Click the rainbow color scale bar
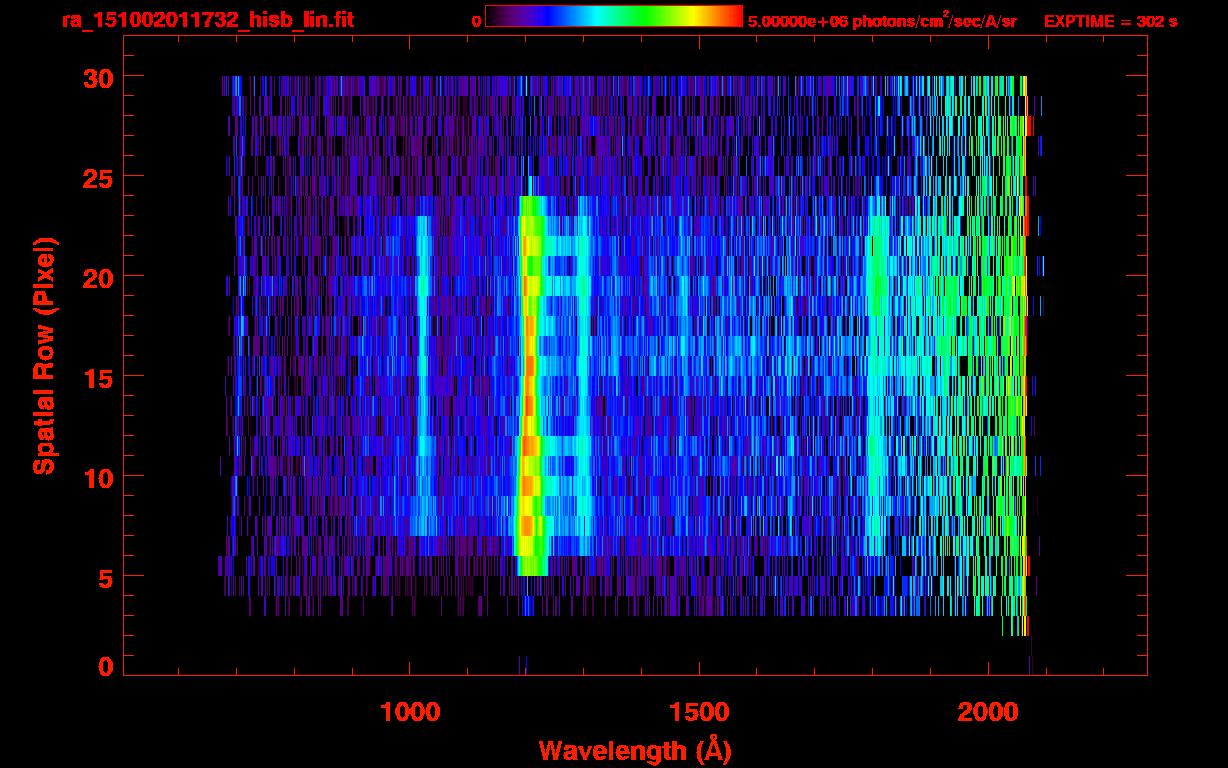 pyautogui.click(x=613, y=17)
